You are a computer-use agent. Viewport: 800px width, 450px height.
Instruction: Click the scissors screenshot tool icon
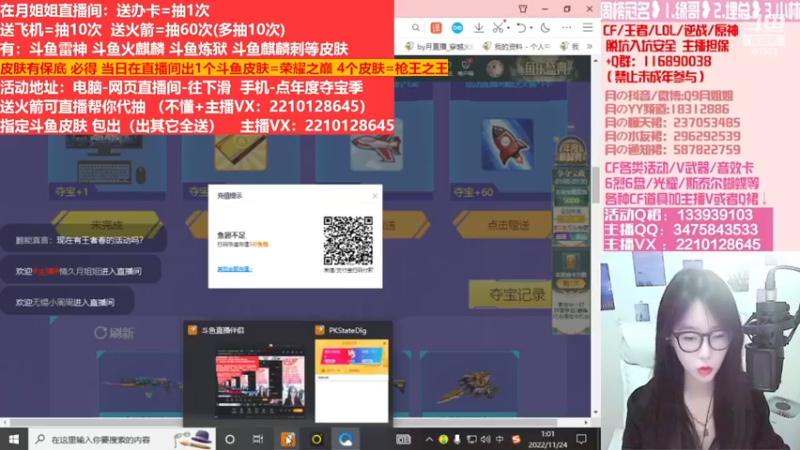[498, 27]
